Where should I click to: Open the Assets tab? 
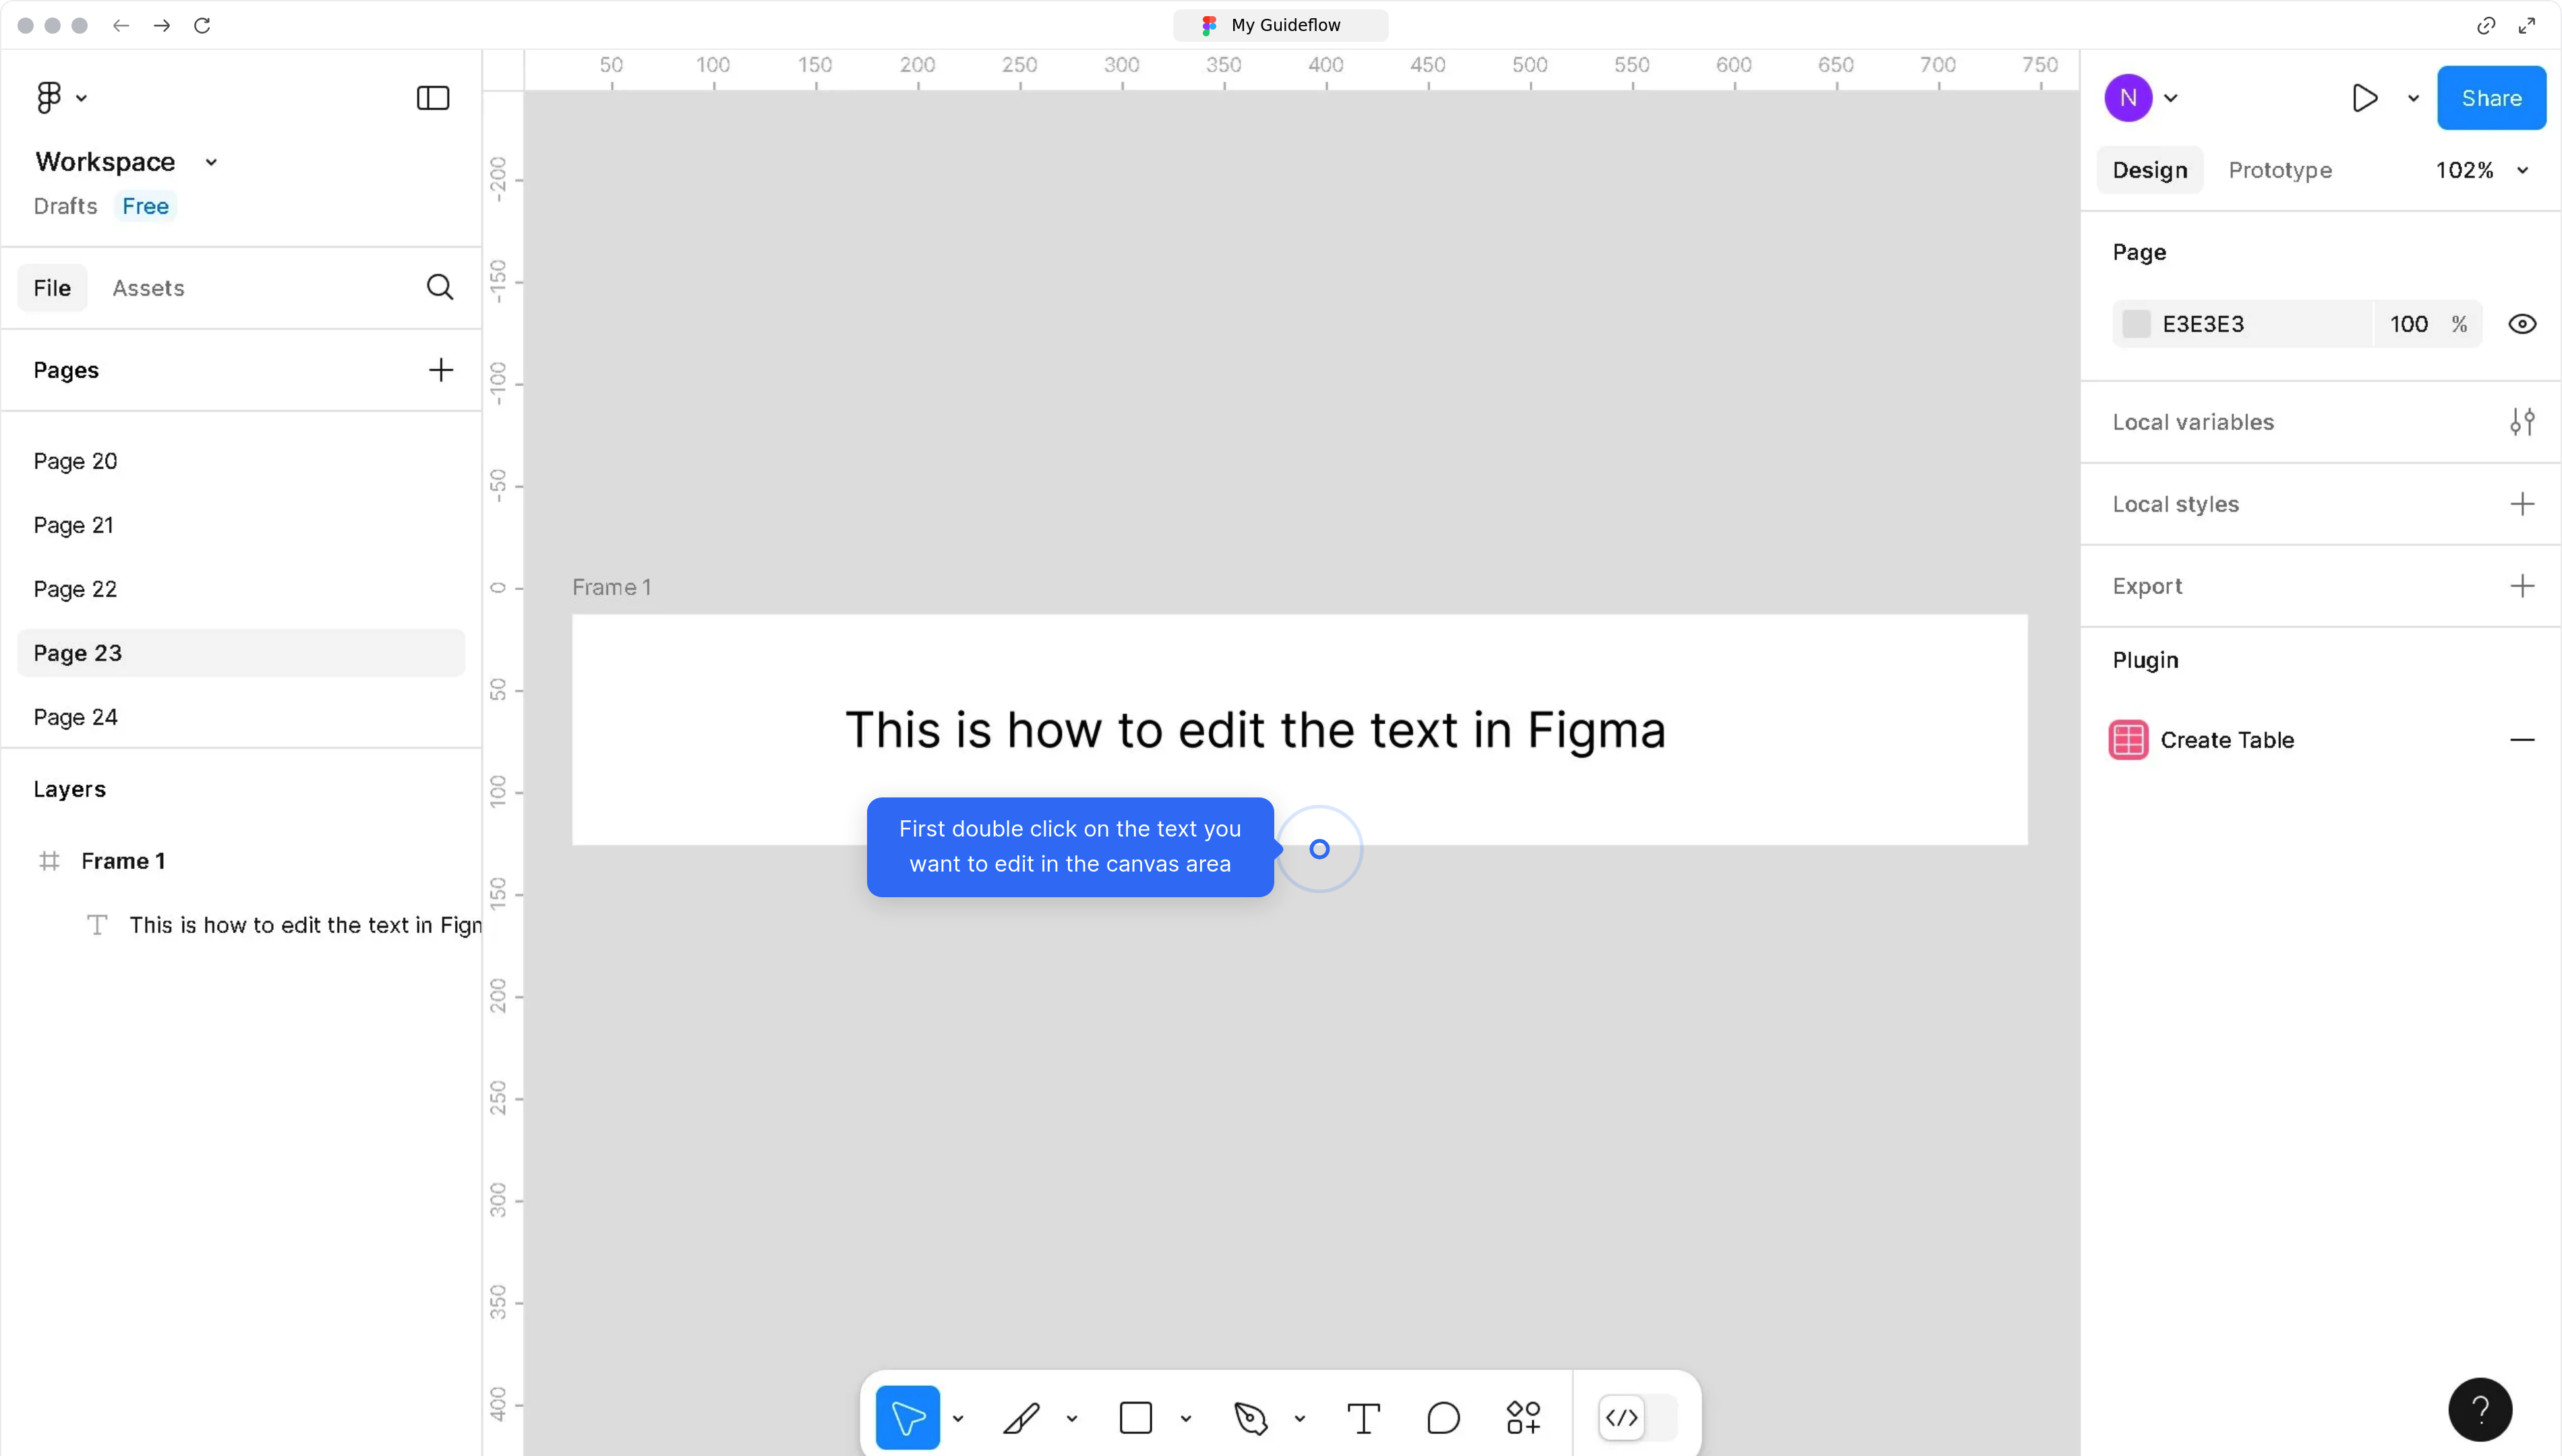(148, 287)
